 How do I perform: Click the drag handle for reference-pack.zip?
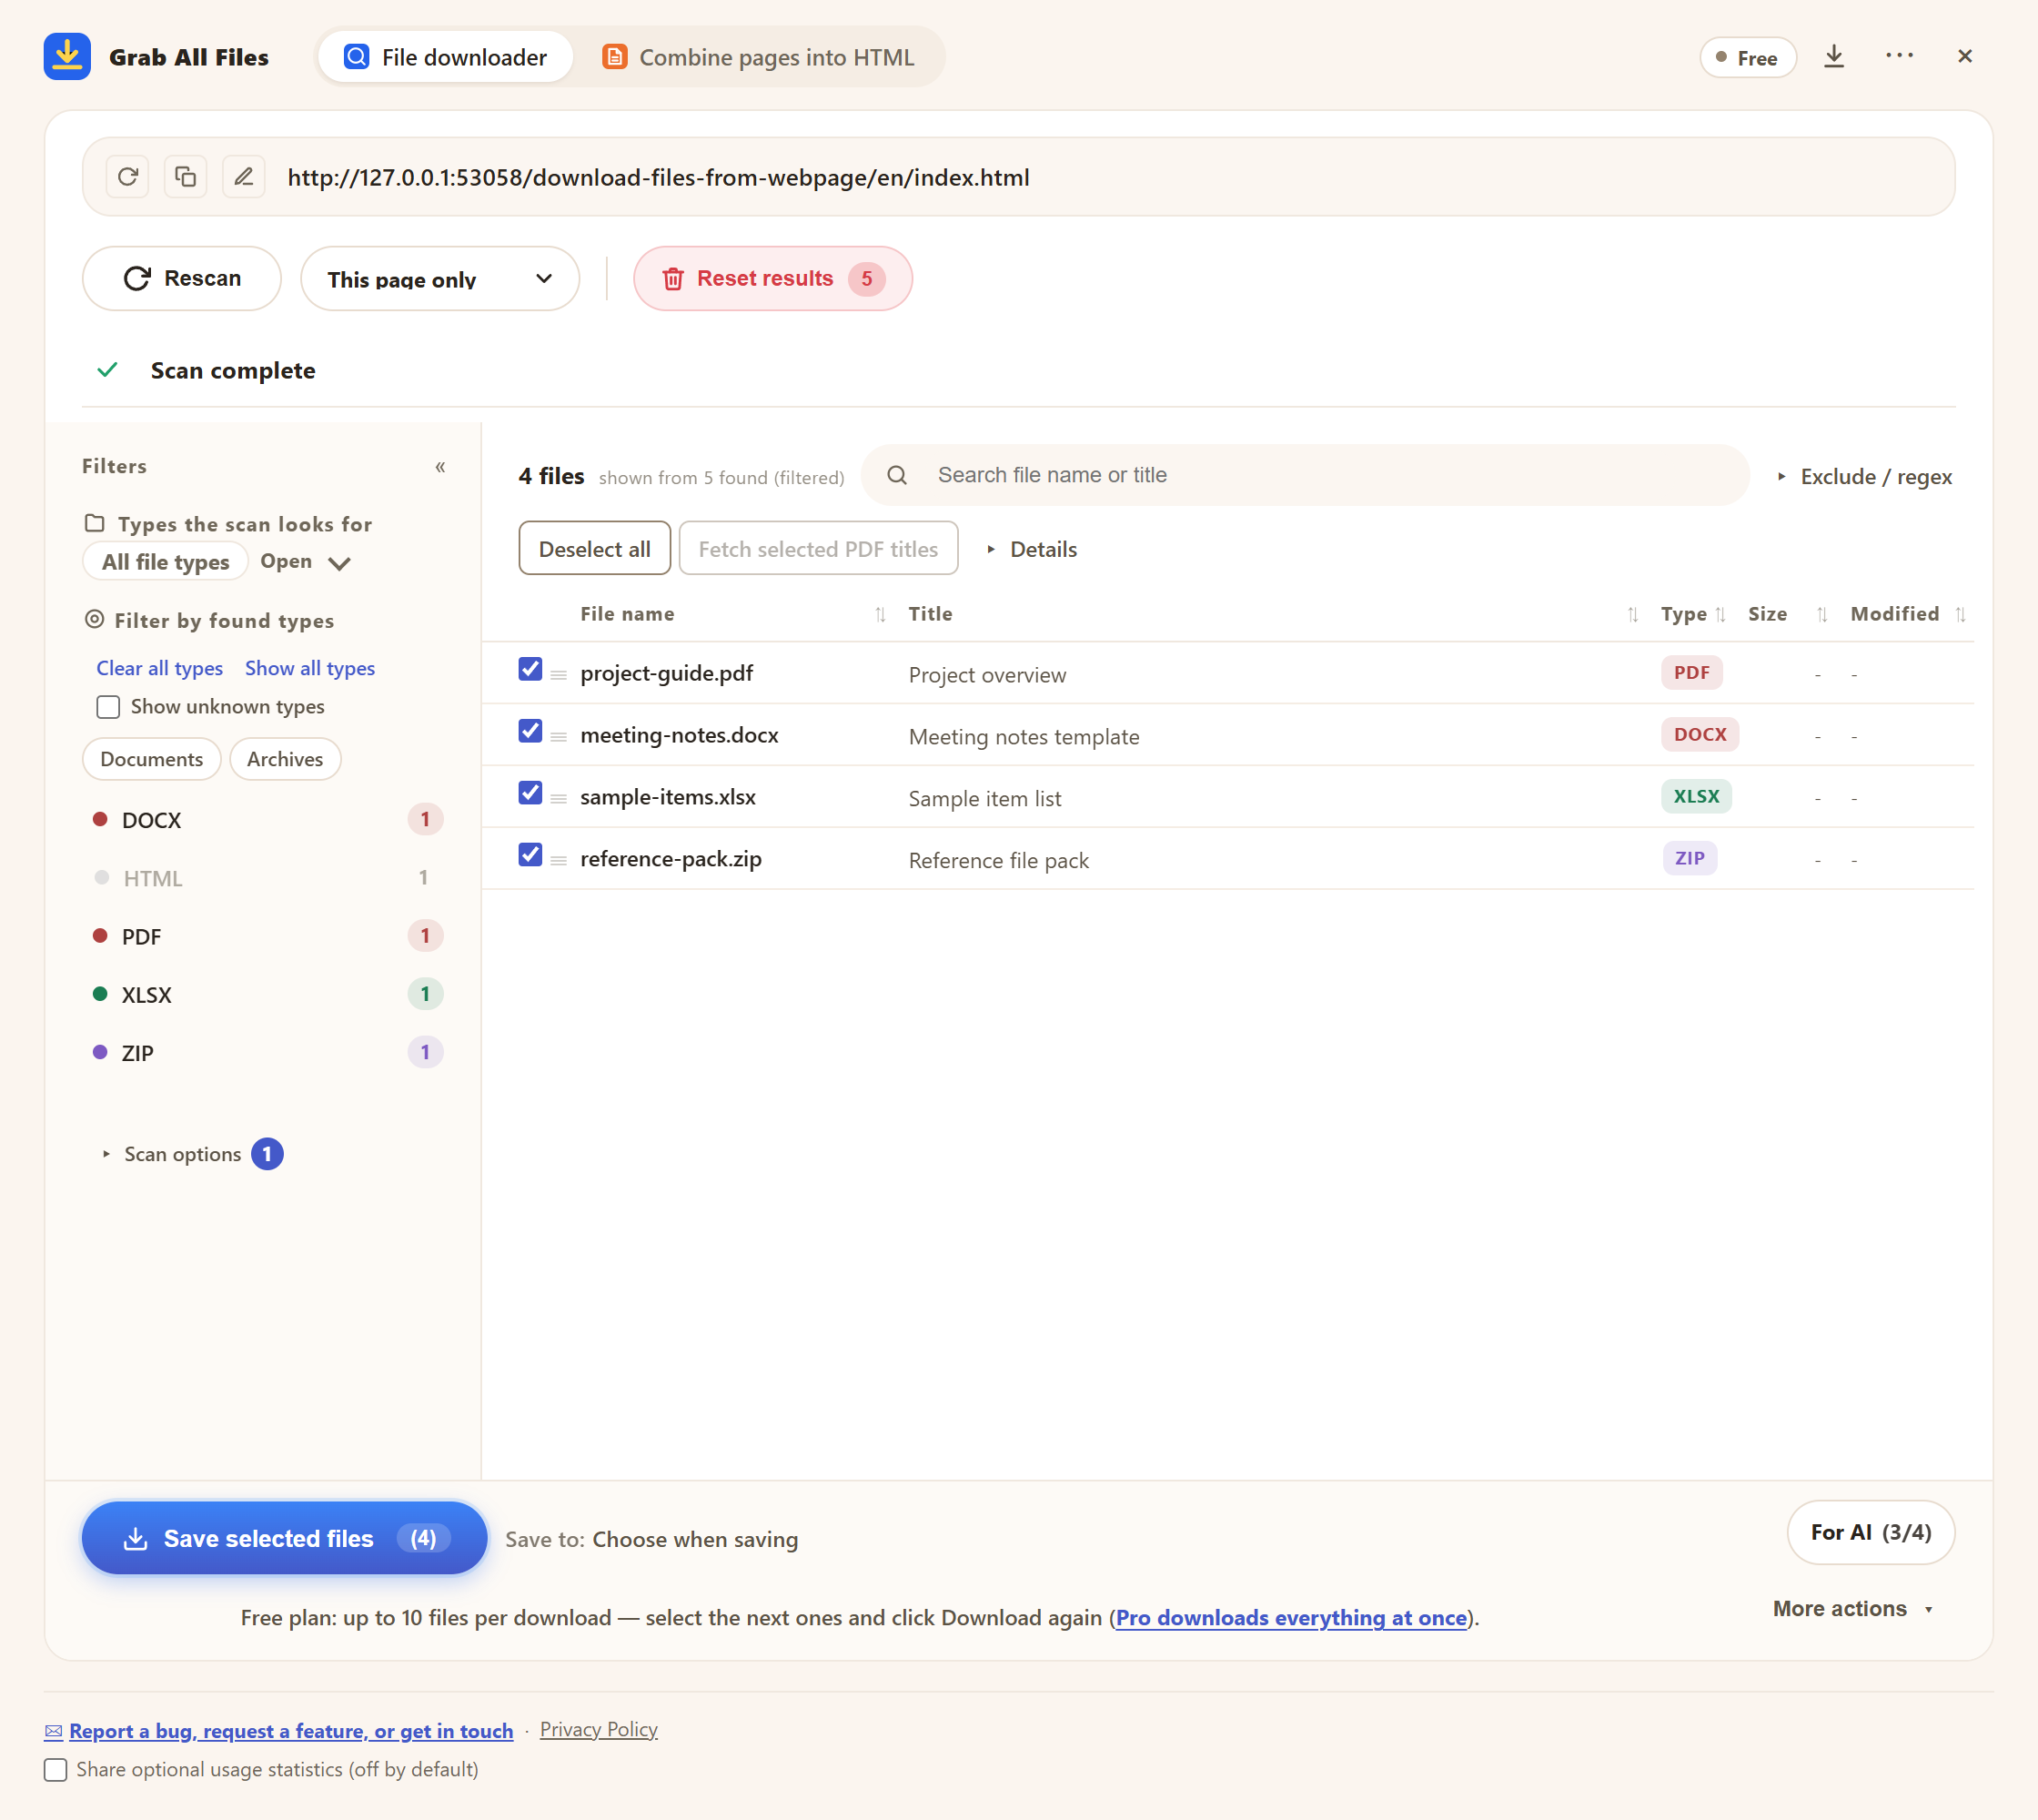pyautogui.click(x=559, y=860)
